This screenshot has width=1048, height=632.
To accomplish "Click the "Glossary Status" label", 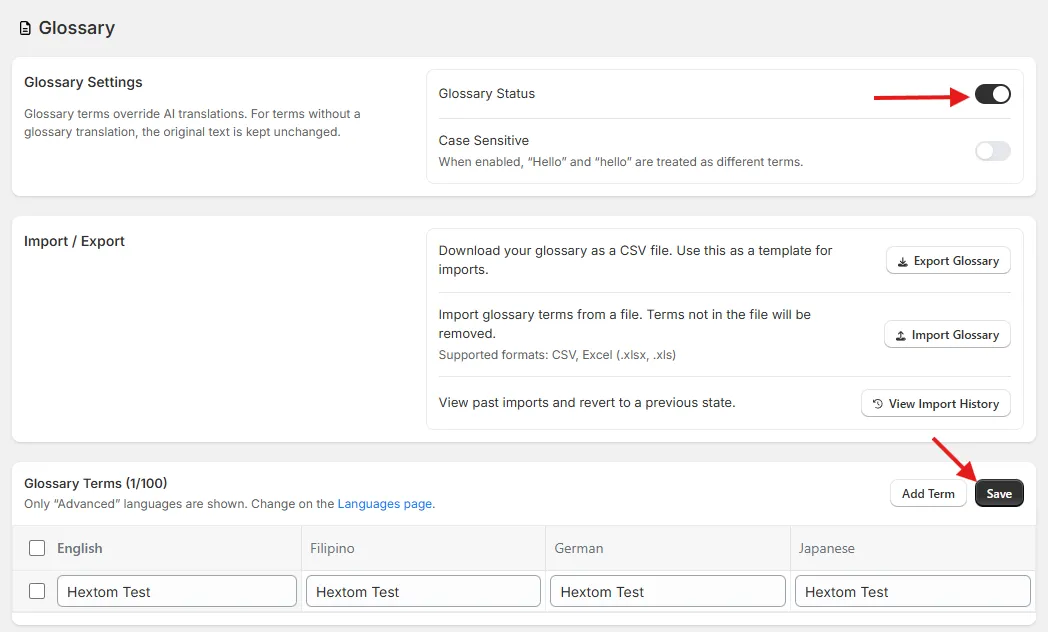I will point(487,94).
